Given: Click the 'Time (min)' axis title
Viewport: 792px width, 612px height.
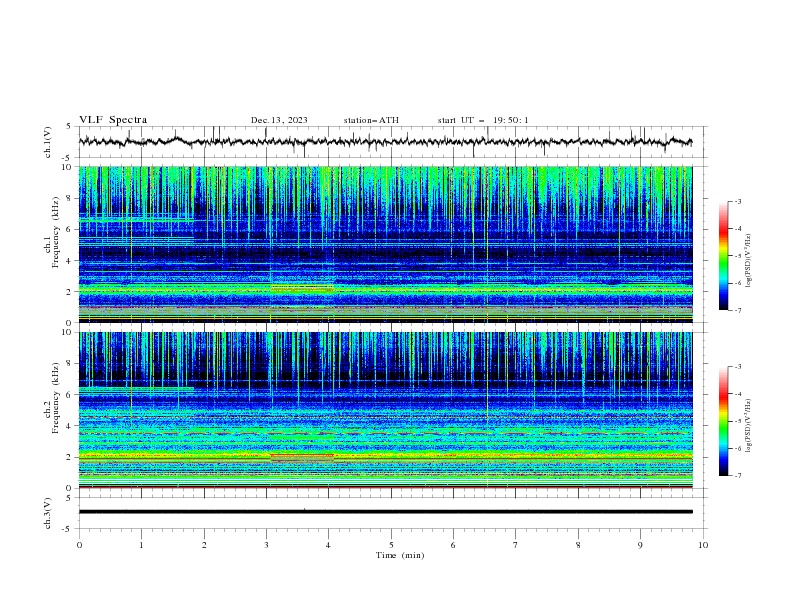Looking at the screenshot, I should coord(400,555).
